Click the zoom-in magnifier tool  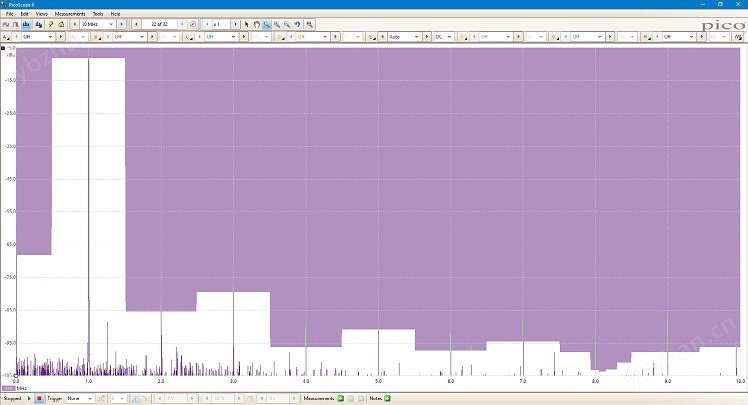click(x=276, y=24)
